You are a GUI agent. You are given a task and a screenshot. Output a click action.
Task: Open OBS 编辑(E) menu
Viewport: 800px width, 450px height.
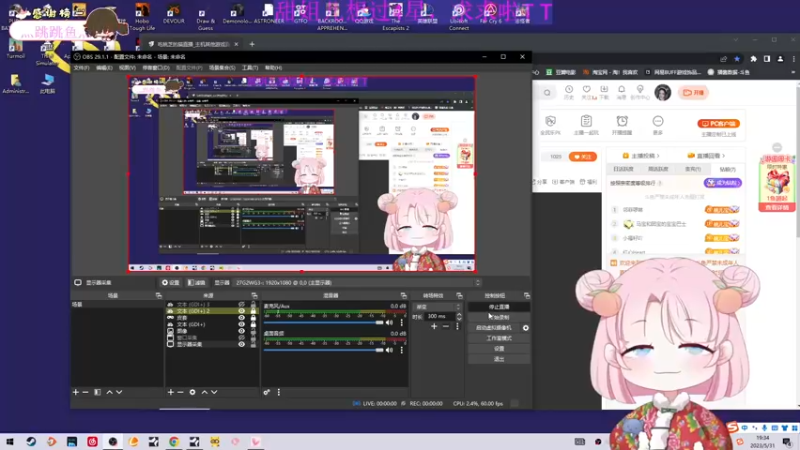coord(104,67)
